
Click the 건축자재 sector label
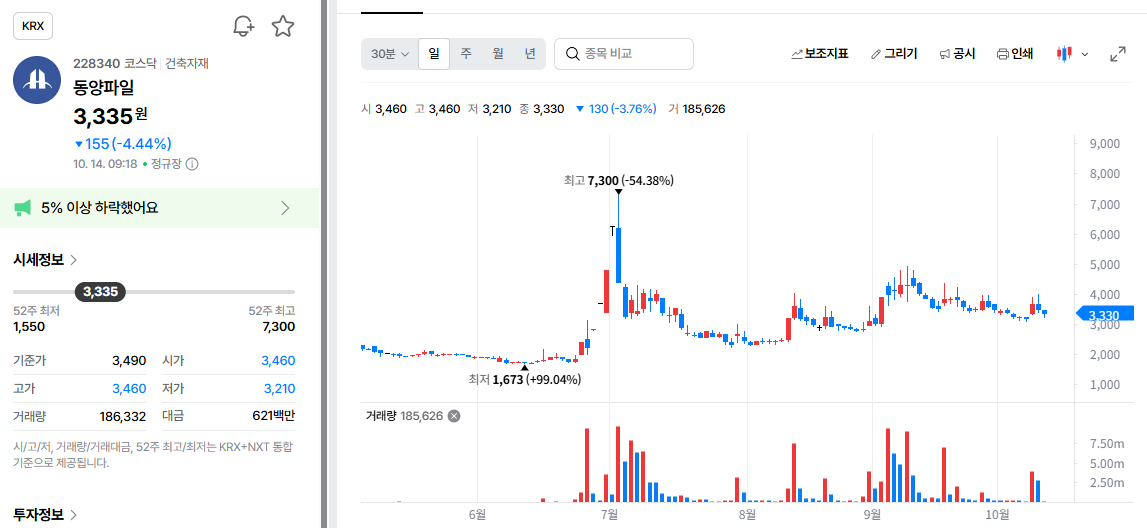click(187, 64)
